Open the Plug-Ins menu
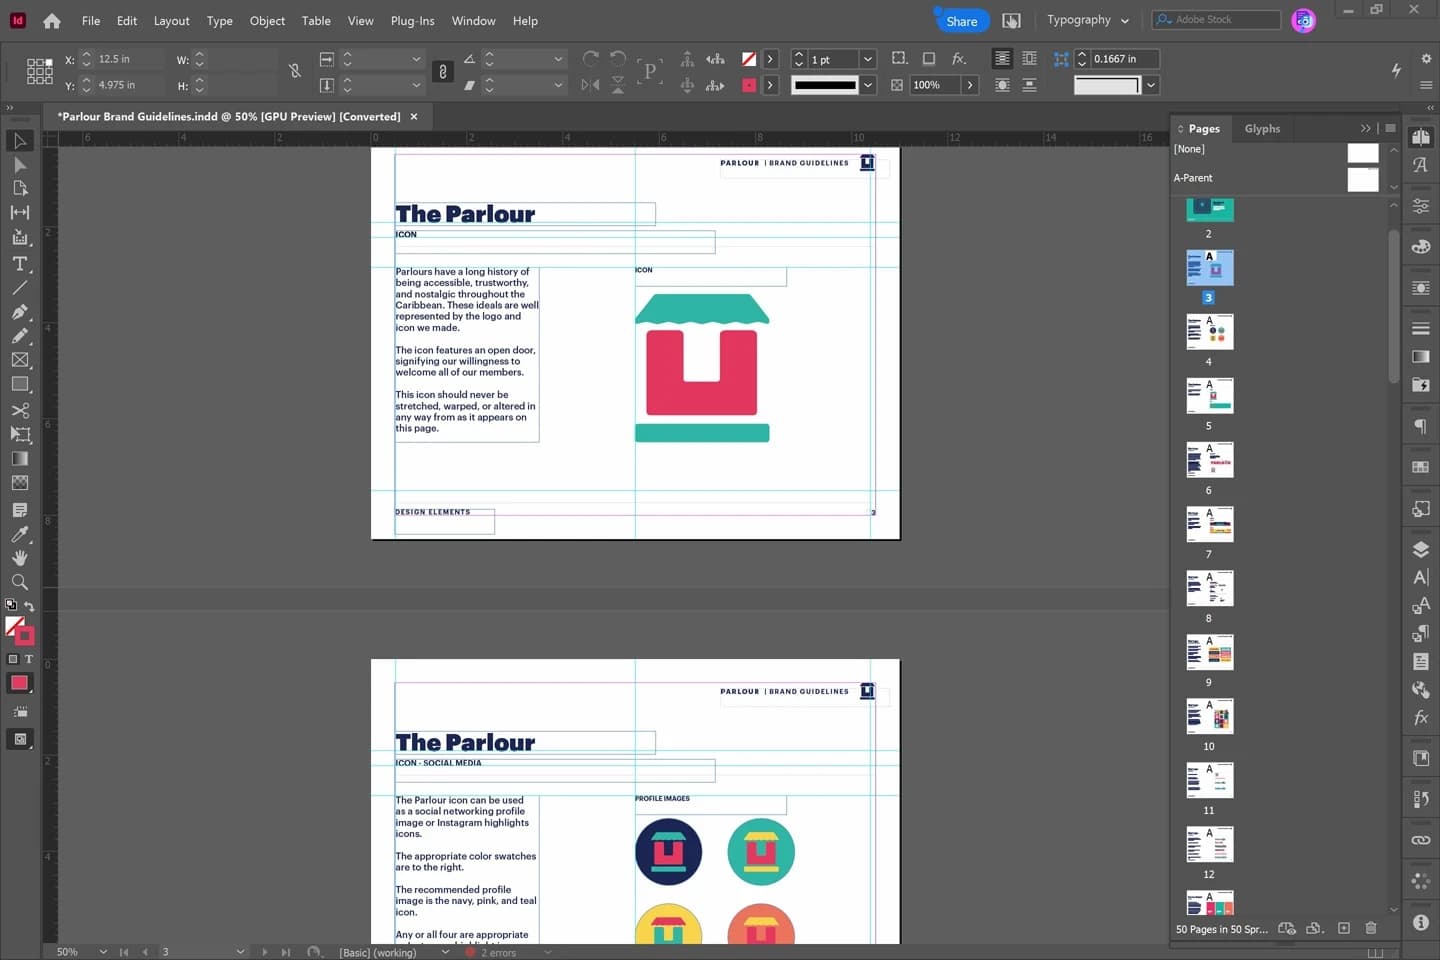 412,21
